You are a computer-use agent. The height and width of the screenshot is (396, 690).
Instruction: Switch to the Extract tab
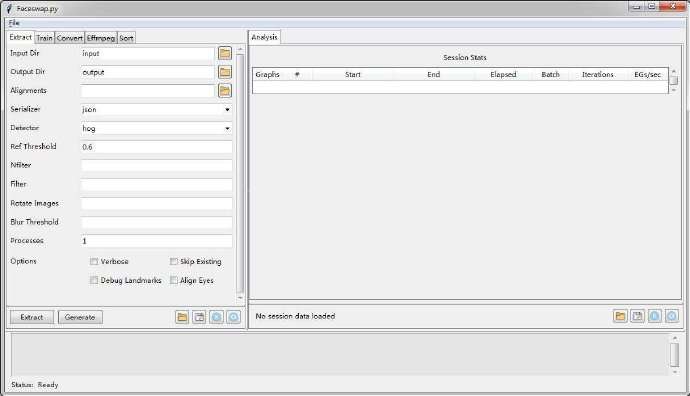pos(21,37)
